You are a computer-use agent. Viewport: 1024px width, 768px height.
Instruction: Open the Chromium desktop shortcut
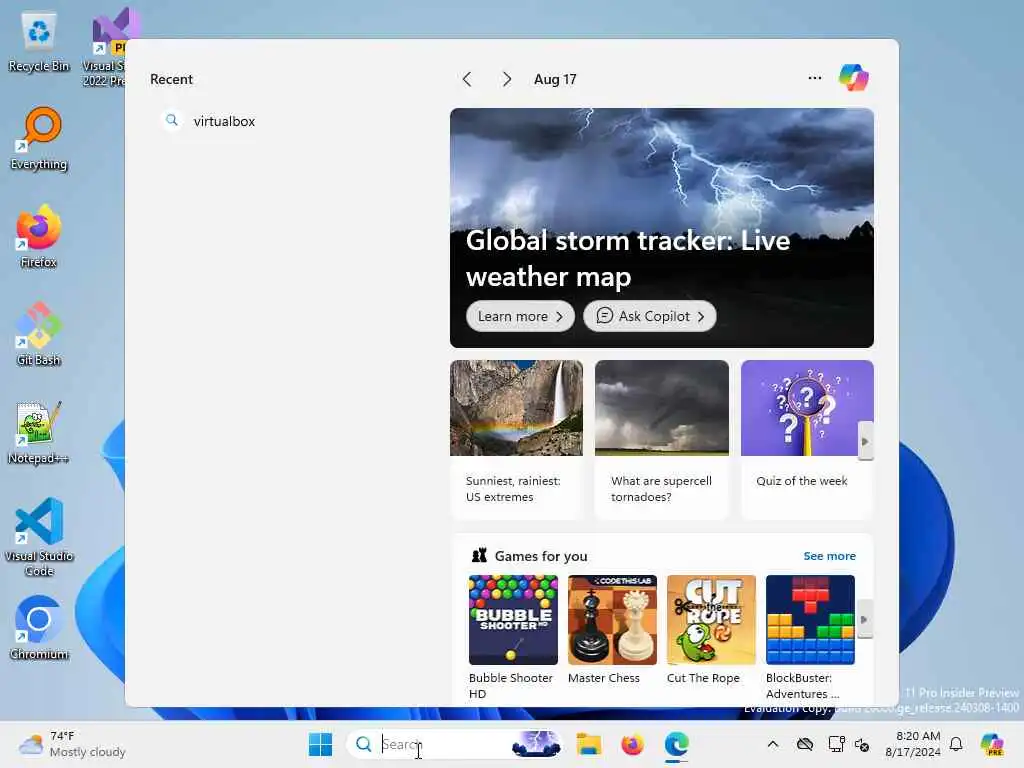click(39, 628)
